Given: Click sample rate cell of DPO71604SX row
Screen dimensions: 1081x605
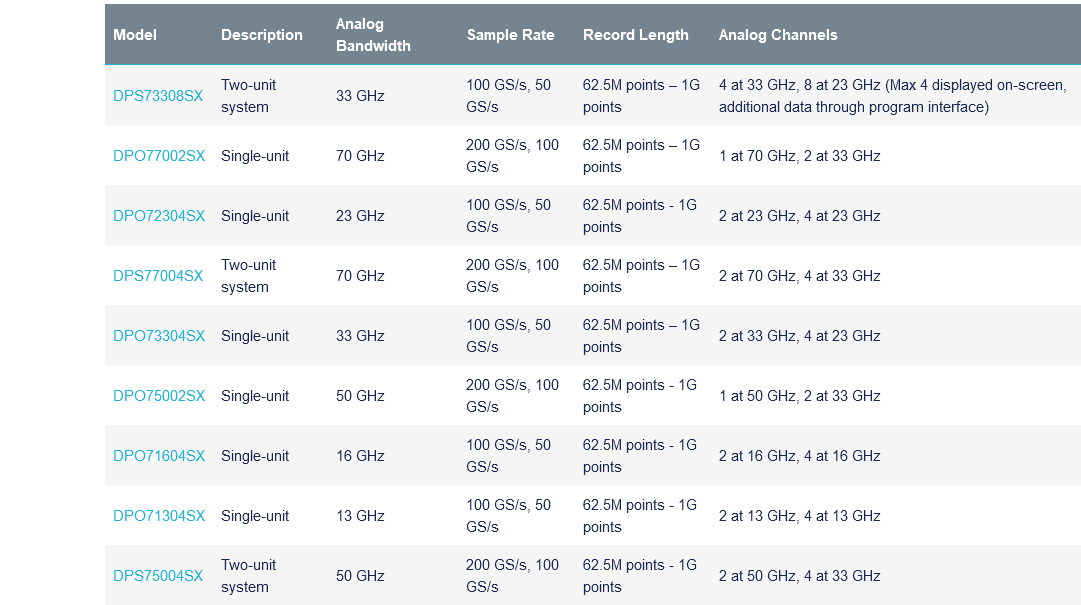Looking at the screenshot, I should point(509,455).
